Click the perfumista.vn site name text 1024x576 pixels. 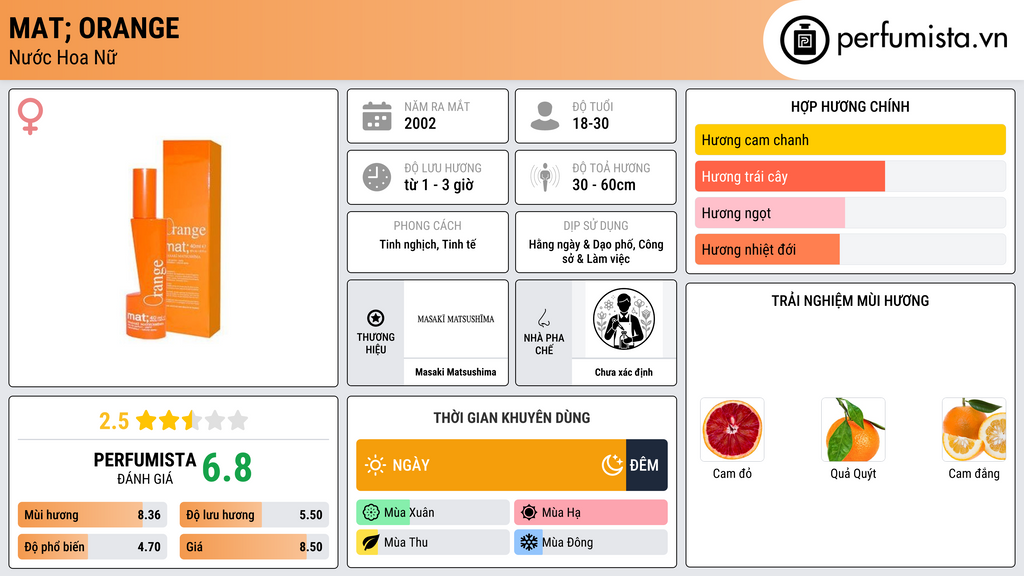922,39
